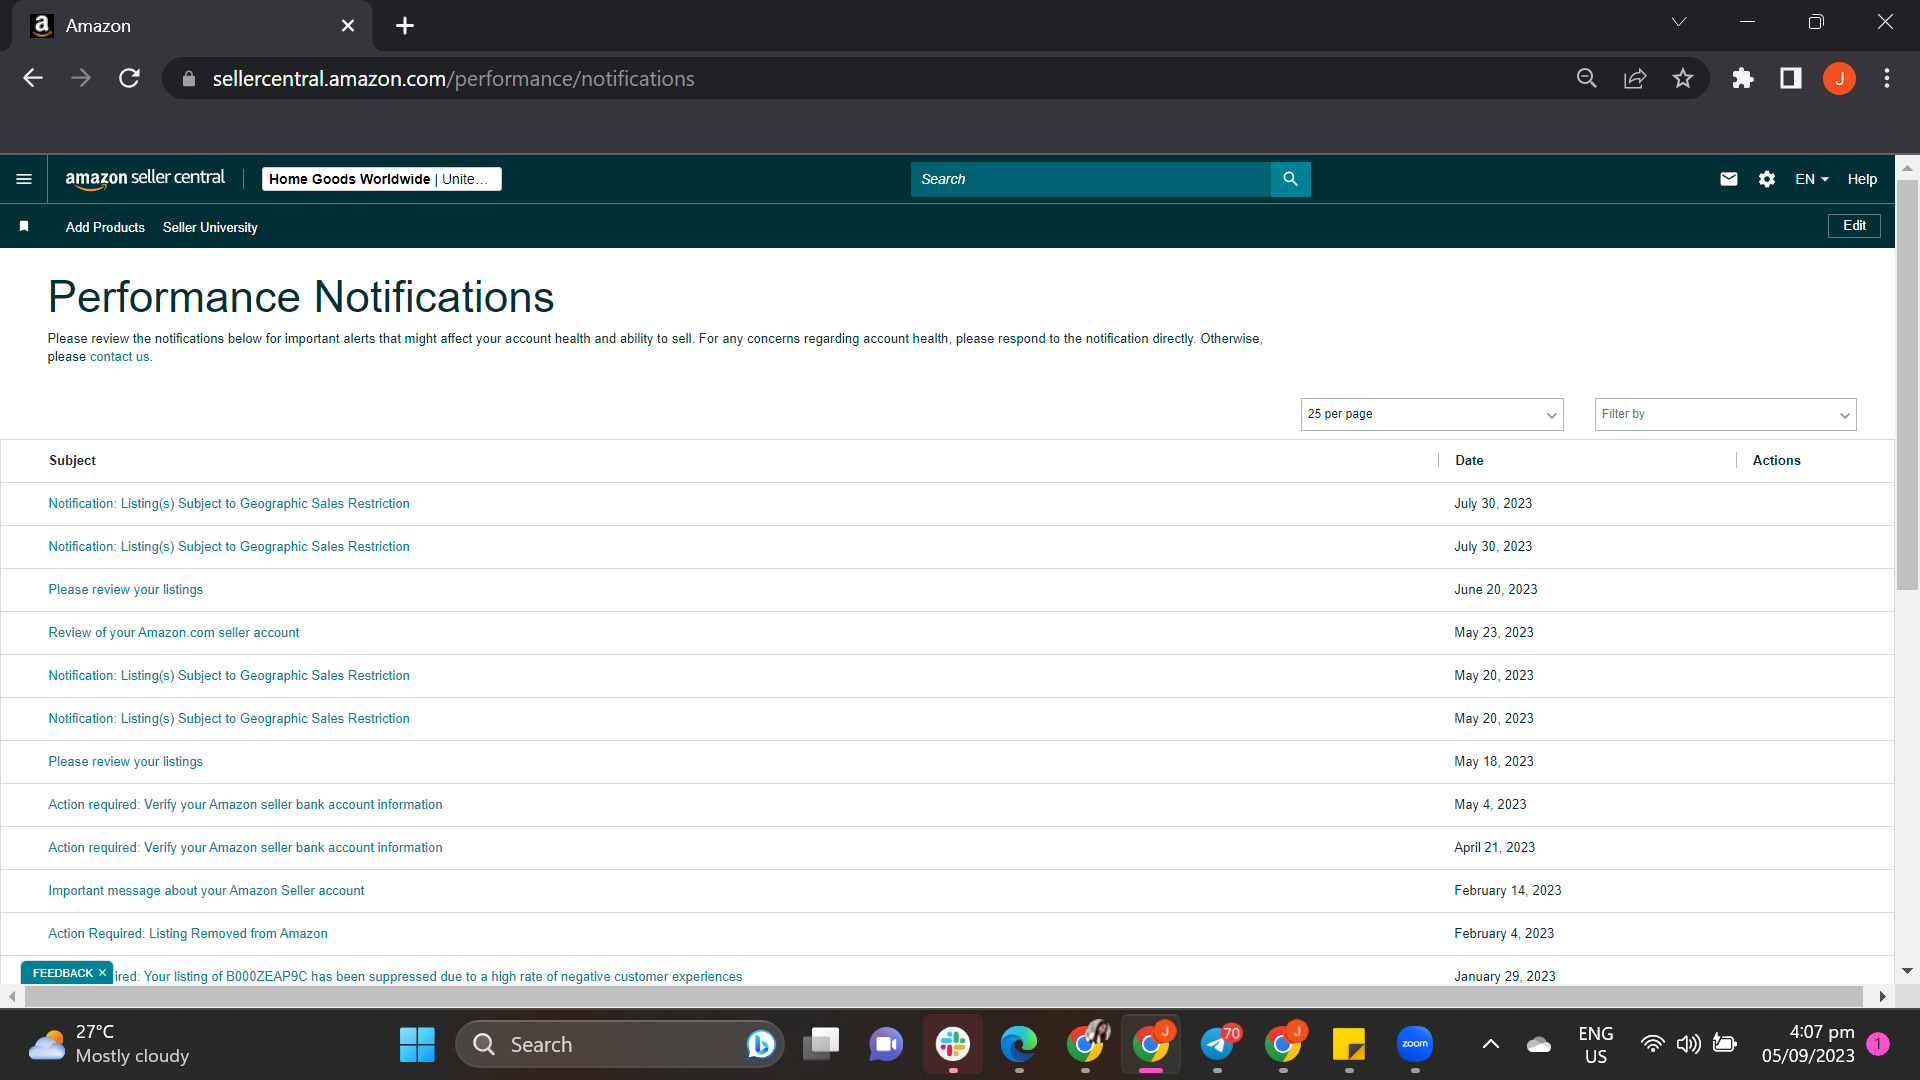Open Chrome three-dot menu

pyautogui.click(x=1887, y=78)
